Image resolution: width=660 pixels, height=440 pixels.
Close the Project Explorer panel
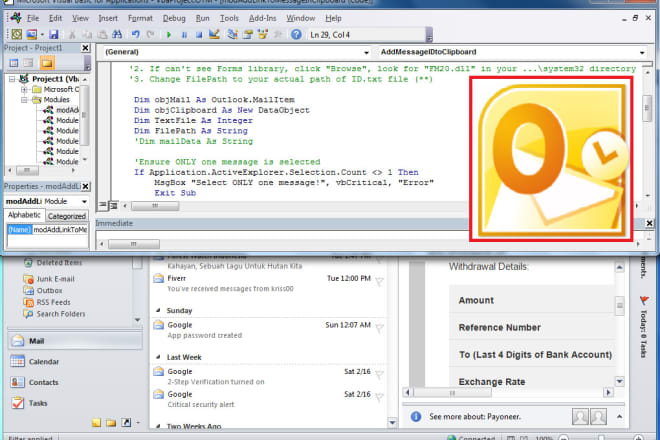85,48
